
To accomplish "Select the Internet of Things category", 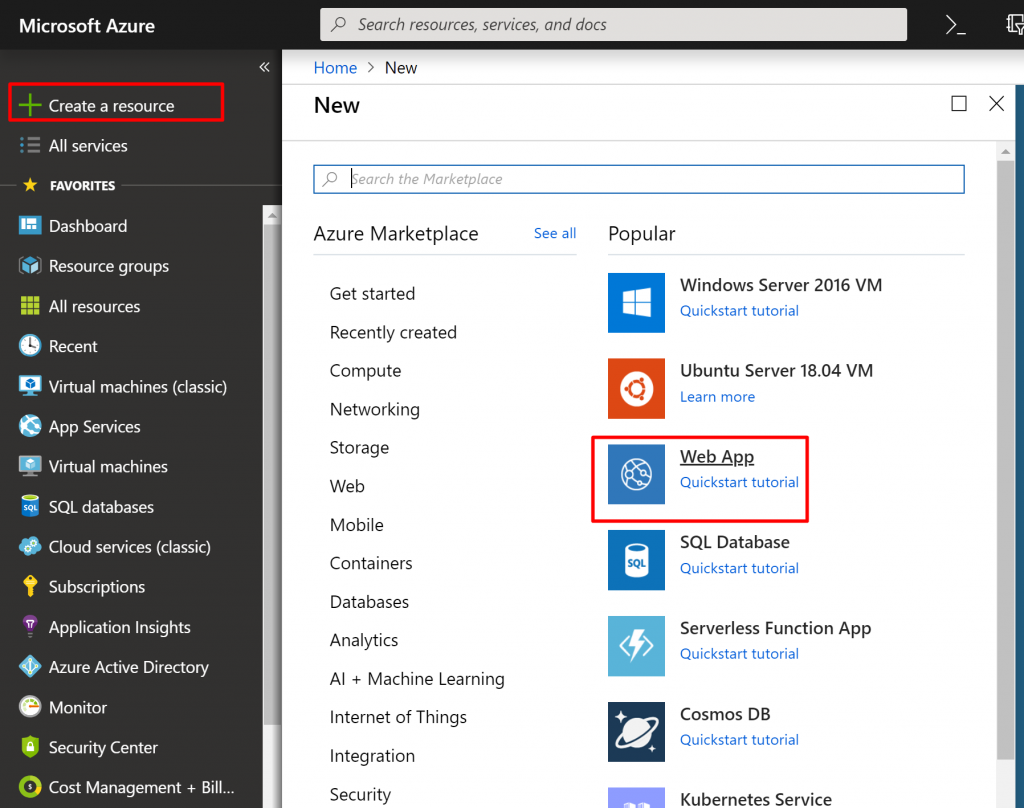I will pos(398,717).
